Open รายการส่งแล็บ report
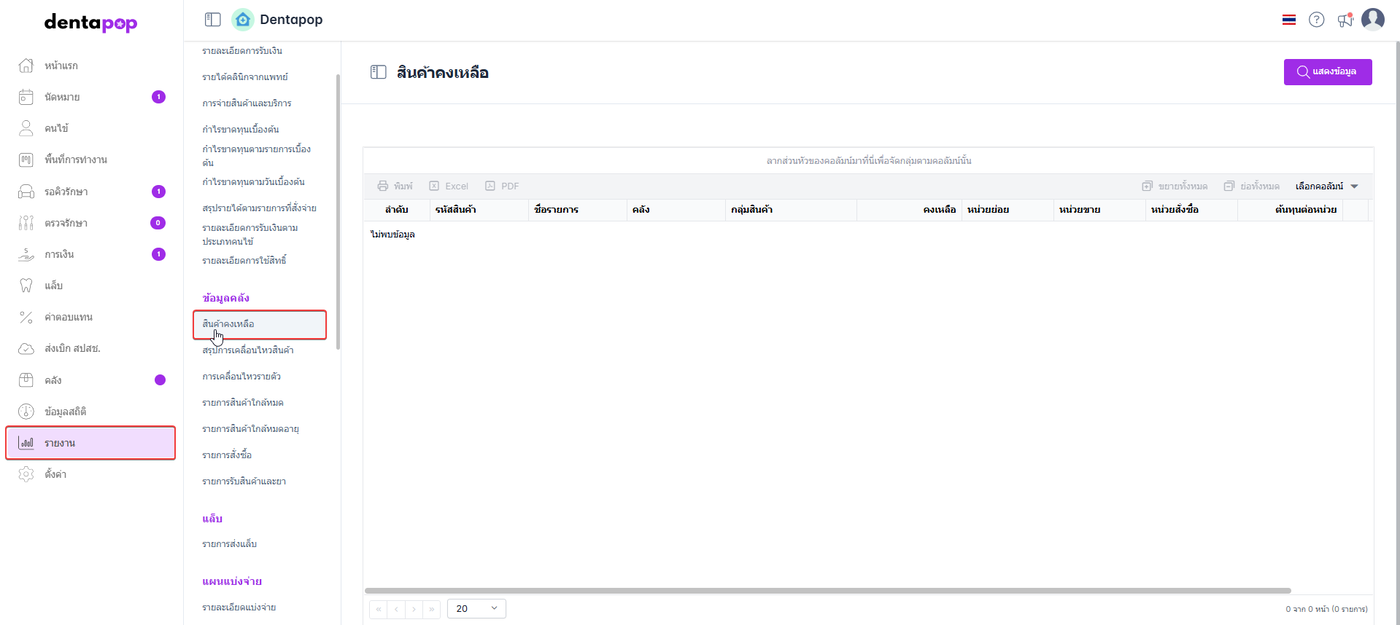The height and width of the screenshot is (625, 1400). click(x=229, y=544)
